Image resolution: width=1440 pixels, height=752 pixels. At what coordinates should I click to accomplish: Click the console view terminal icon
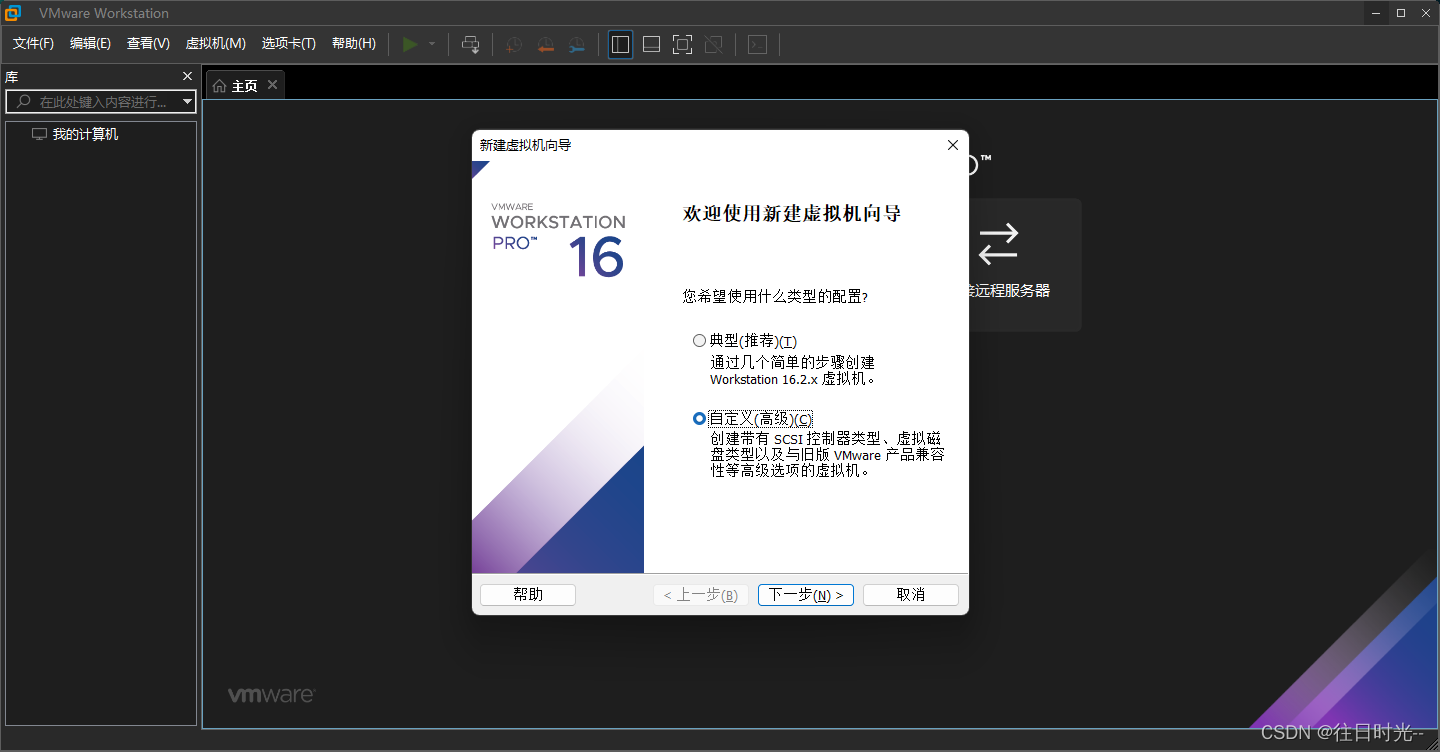[758, 44]
